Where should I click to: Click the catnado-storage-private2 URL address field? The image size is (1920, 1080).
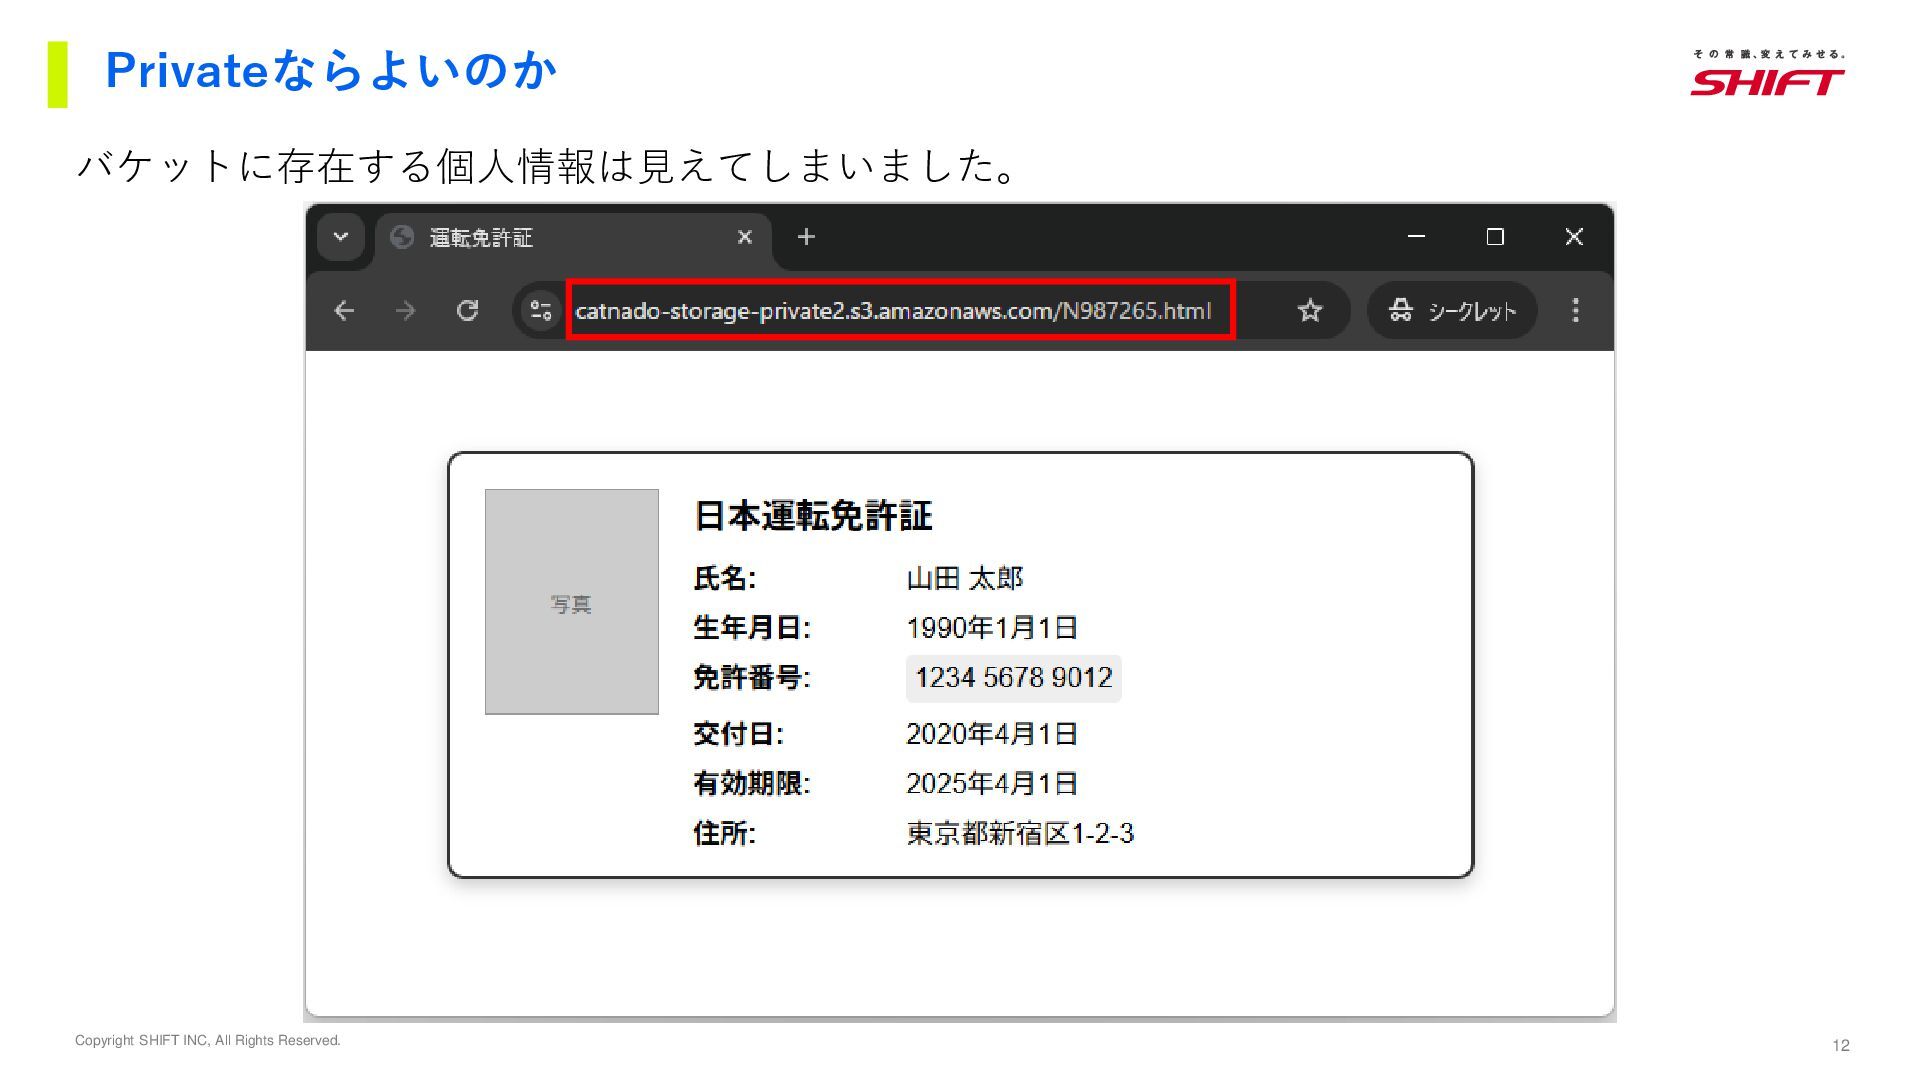pos(892,311)
